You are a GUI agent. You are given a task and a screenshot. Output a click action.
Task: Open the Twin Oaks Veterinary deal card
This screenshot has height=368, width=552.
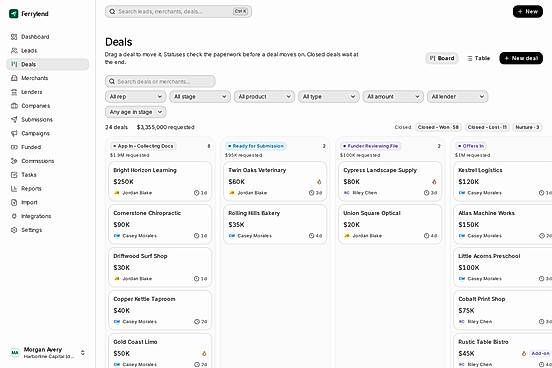pyautogui.click(x=275, y=181)
